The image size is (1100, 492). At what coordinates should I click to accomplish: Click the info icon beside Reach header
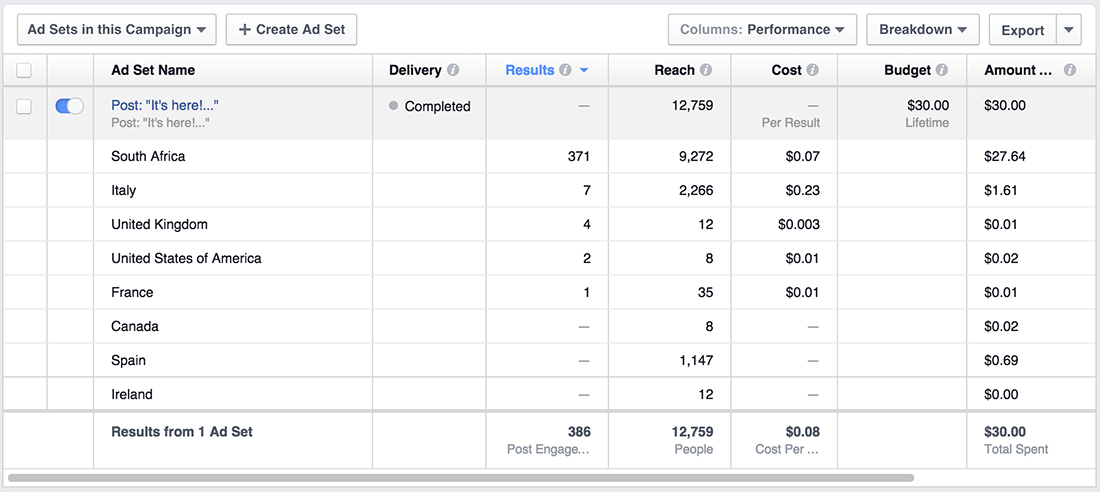click(x=706, y=70)
